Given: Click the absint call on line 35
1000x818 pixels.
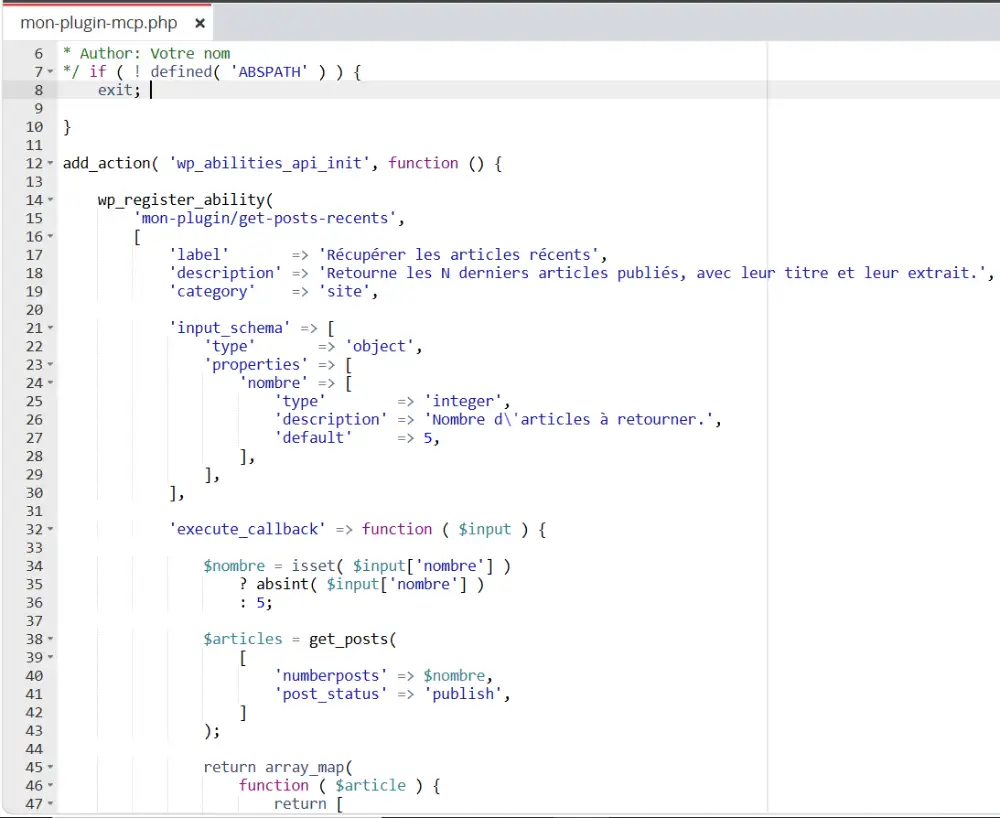Looking at the screenshot, I should pyautogui.click(x=283, y=584).
